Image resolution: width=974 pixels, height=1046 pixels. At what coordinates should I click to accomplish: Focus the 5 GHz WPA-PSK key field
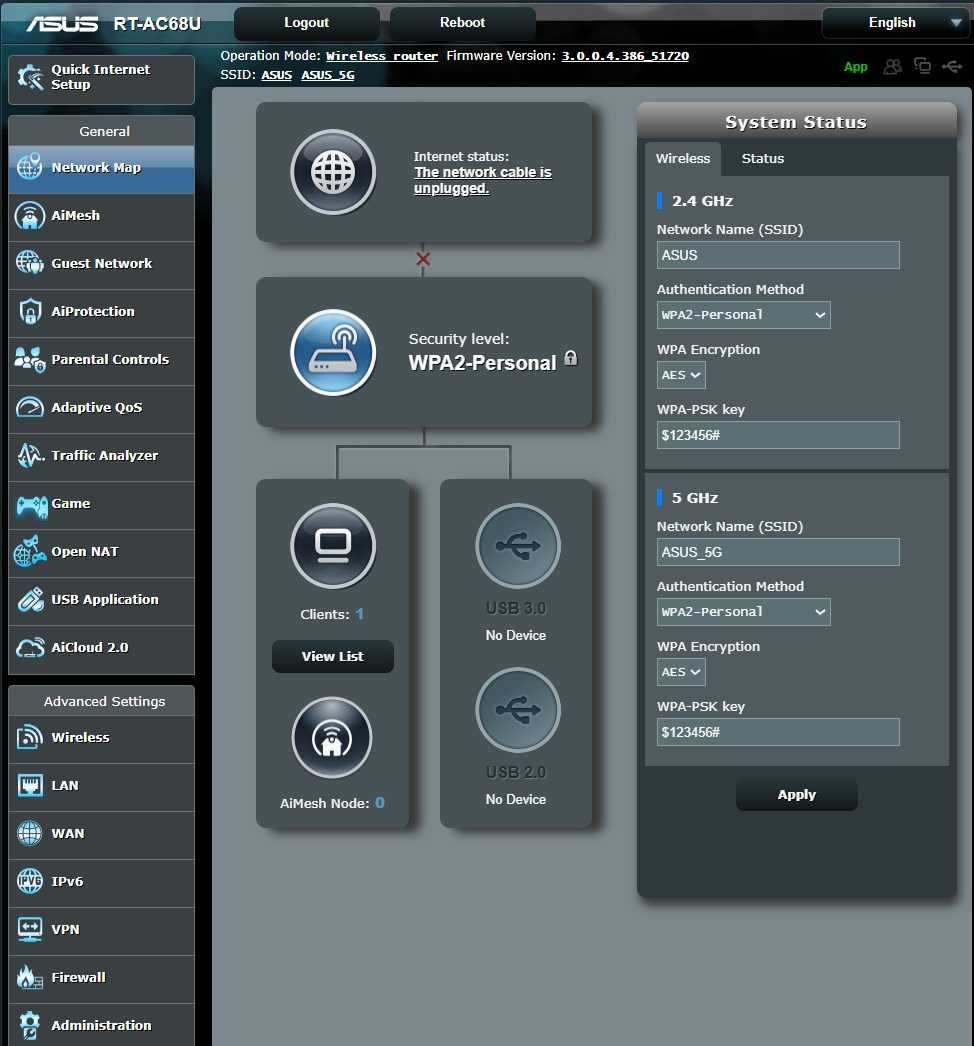[778, 732]
